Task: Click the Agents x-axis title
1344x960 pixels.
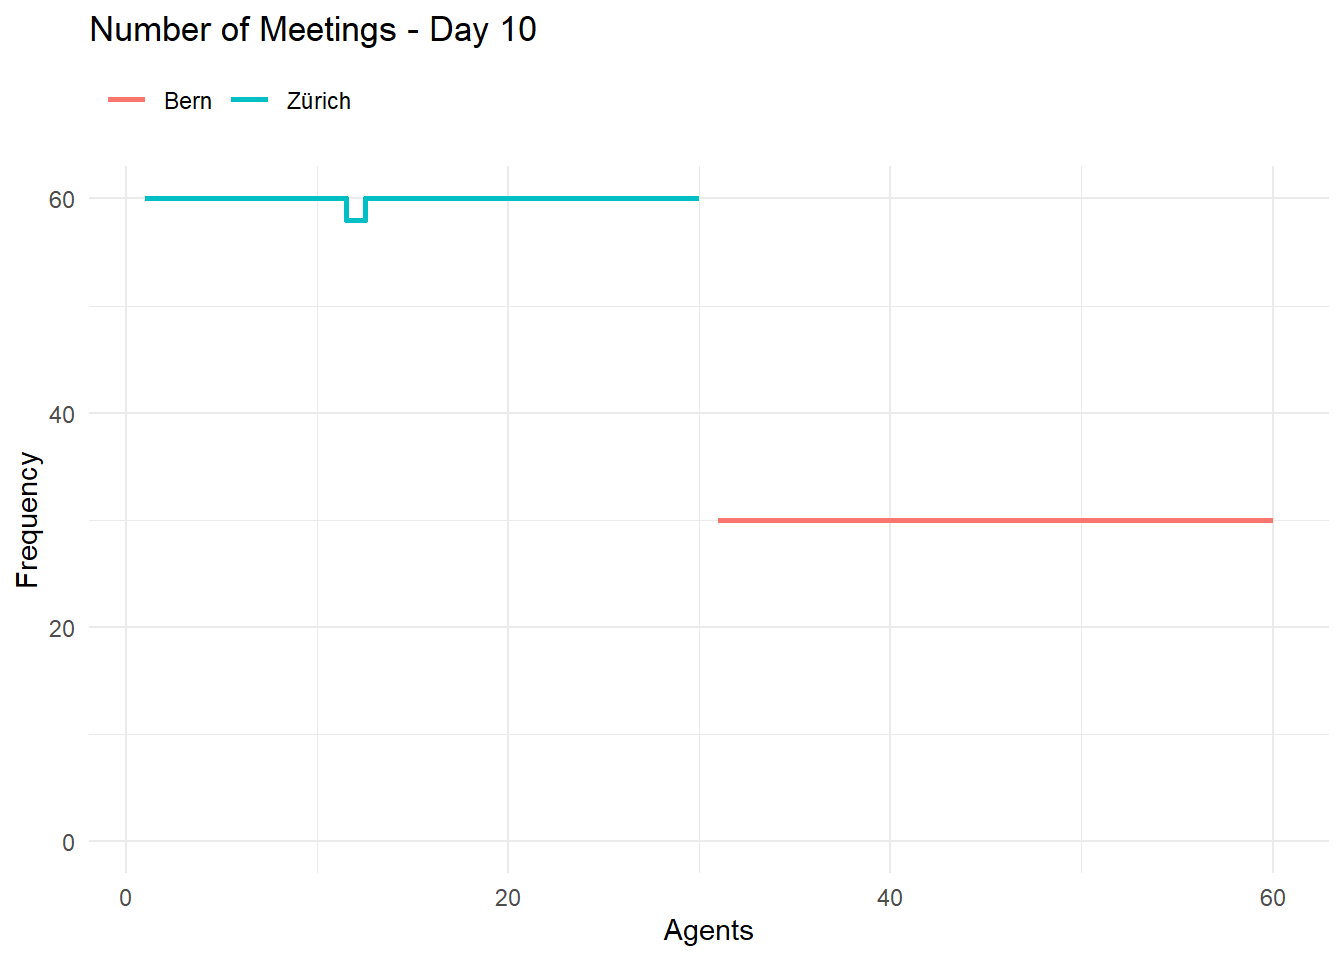Action: 708,930
